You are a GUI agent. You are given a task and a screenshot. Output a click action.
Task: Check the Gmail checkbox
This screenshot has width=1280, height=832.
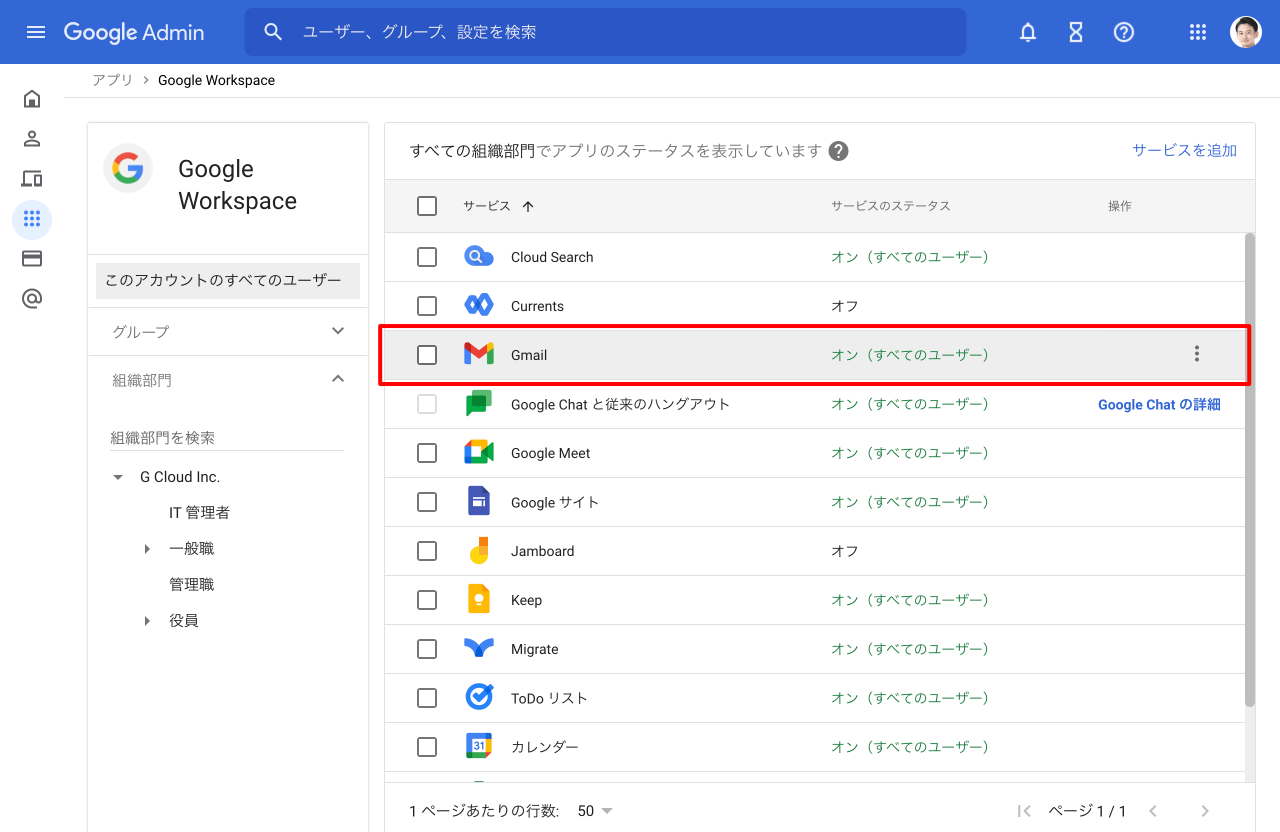pyautogui.click(x=427, y=355)
